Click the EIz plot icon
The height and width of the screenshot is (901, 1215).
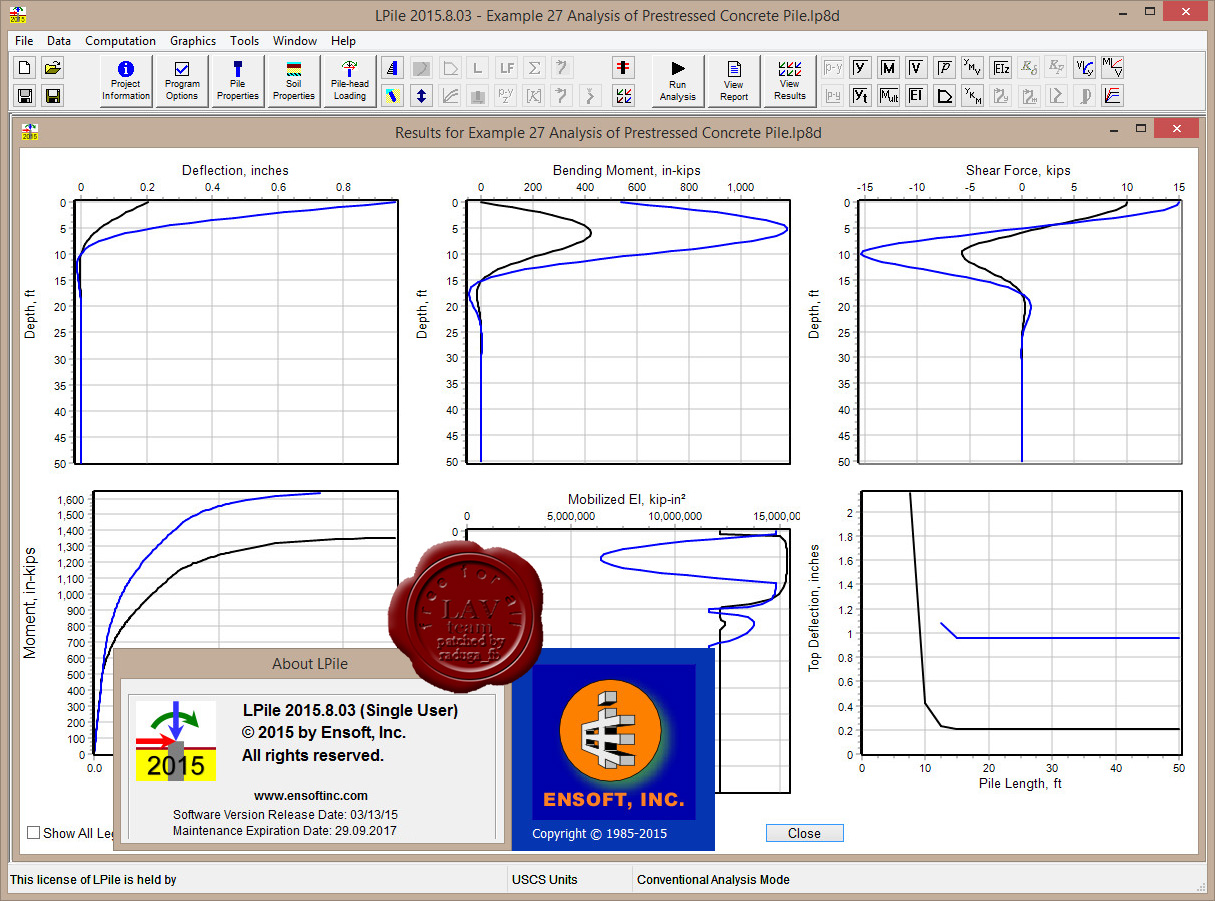tap(1000, 68)
